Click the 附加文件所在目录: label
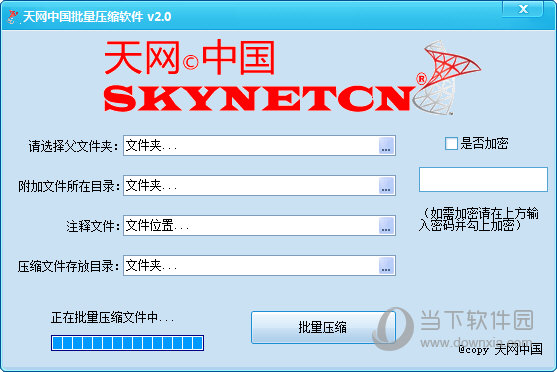The width and height of the screenshot is (557, 372). [69, 186]
